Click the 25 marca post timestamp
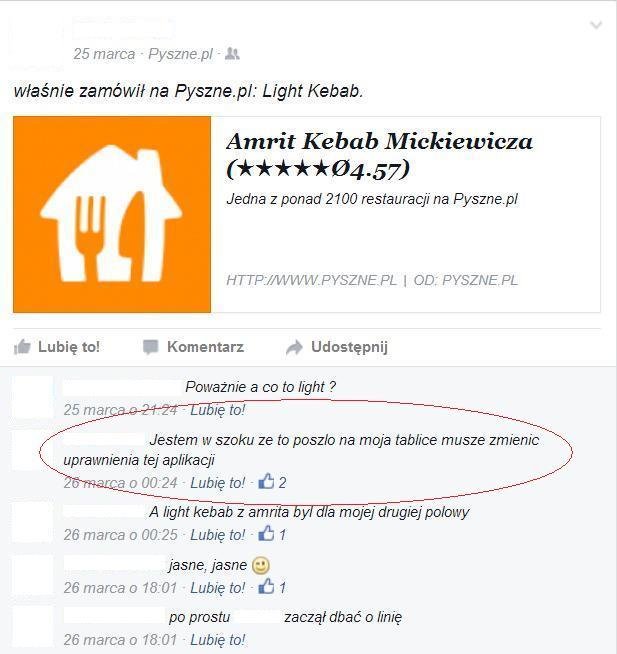This screenshot has height=654, width=617. [x=104, y=54]
